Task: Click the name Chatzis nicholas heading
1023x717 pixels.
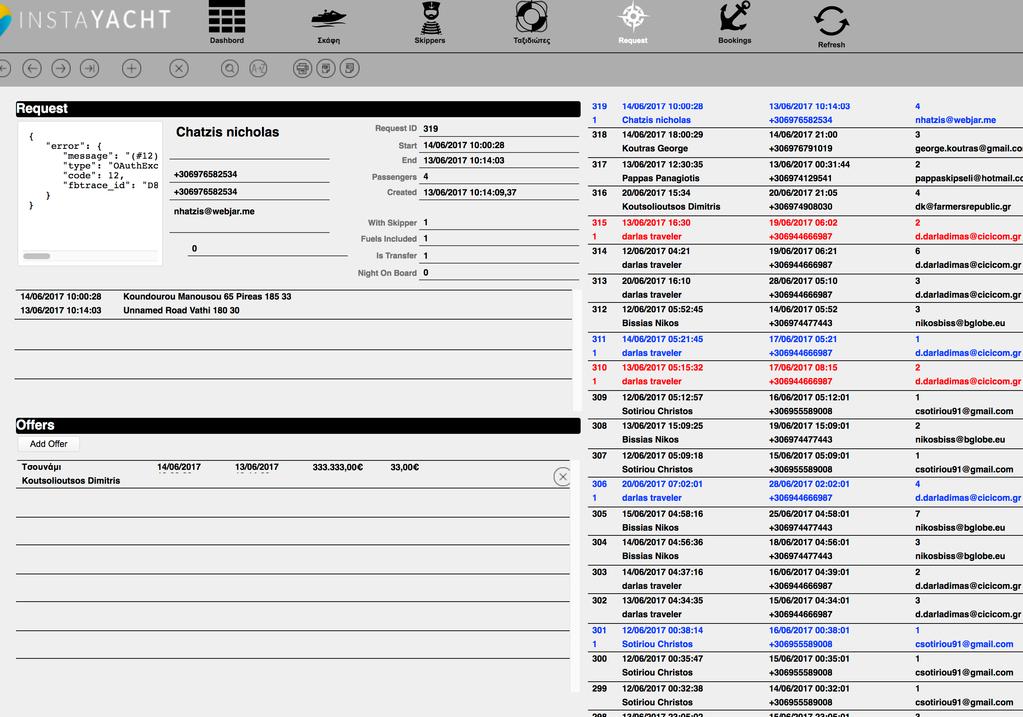Action: click(x=227, y=132)
